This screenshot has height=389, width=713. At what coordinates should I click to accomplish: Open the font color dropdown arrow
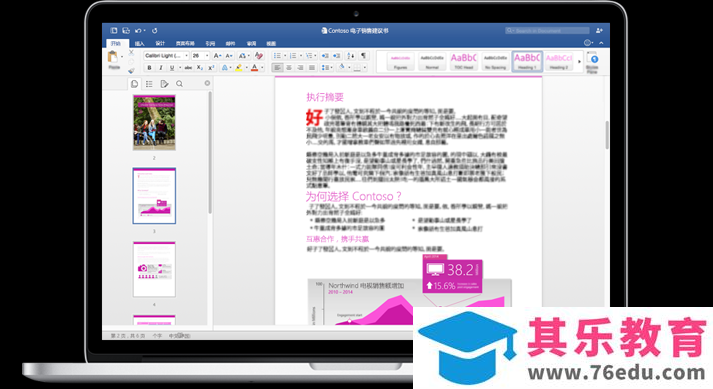click(x=262, y=68)
